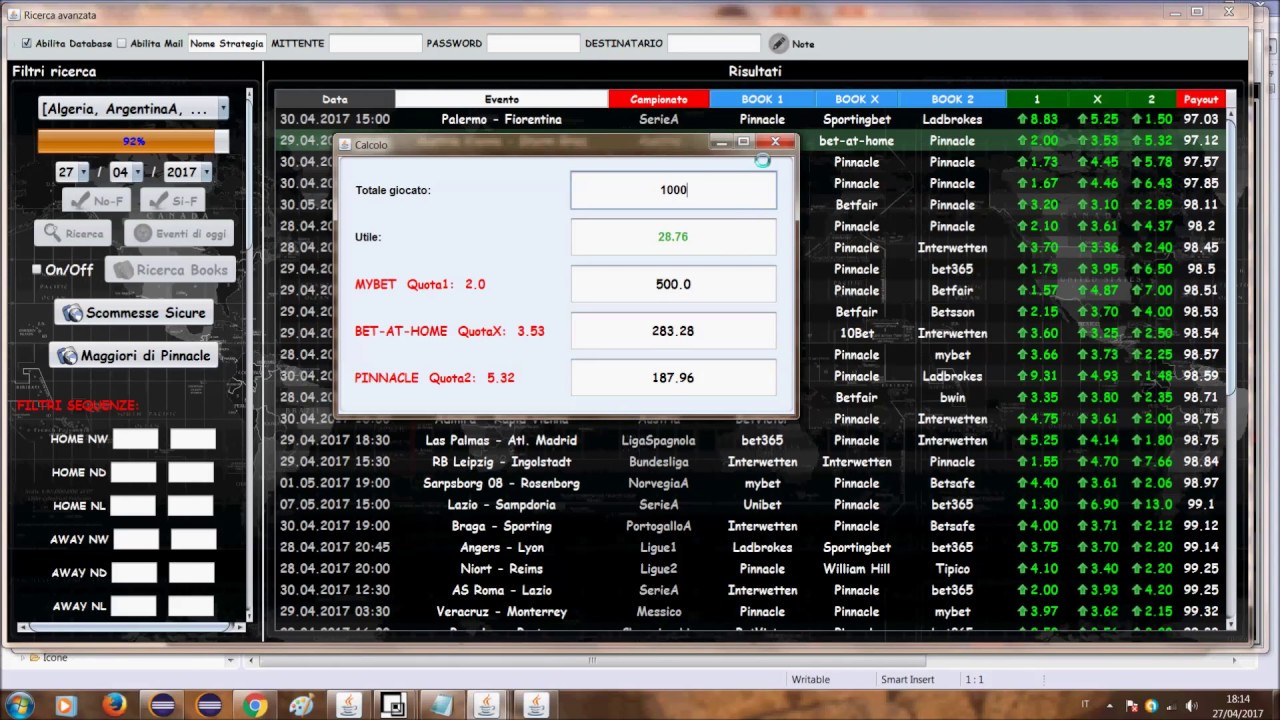The image size is (1280, 720).
Task: Open the third Java taskbar icon
Action: (x=535, y=706)
